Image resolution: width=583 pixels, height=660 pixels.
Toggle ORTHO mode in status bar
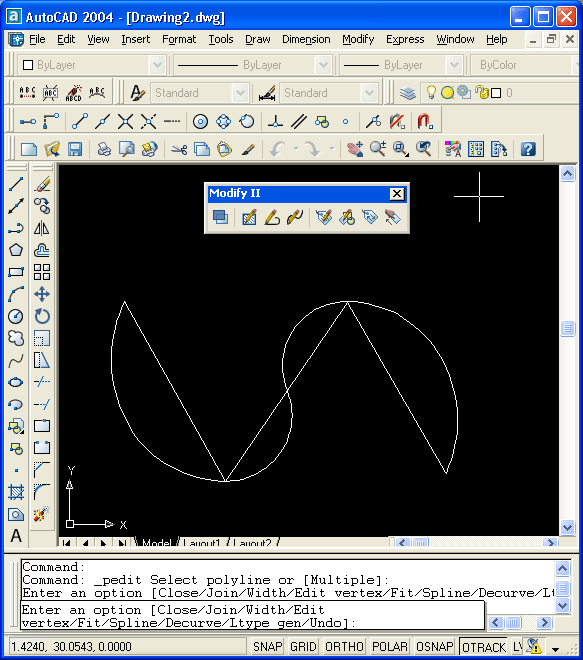click(x=344, y=647)
